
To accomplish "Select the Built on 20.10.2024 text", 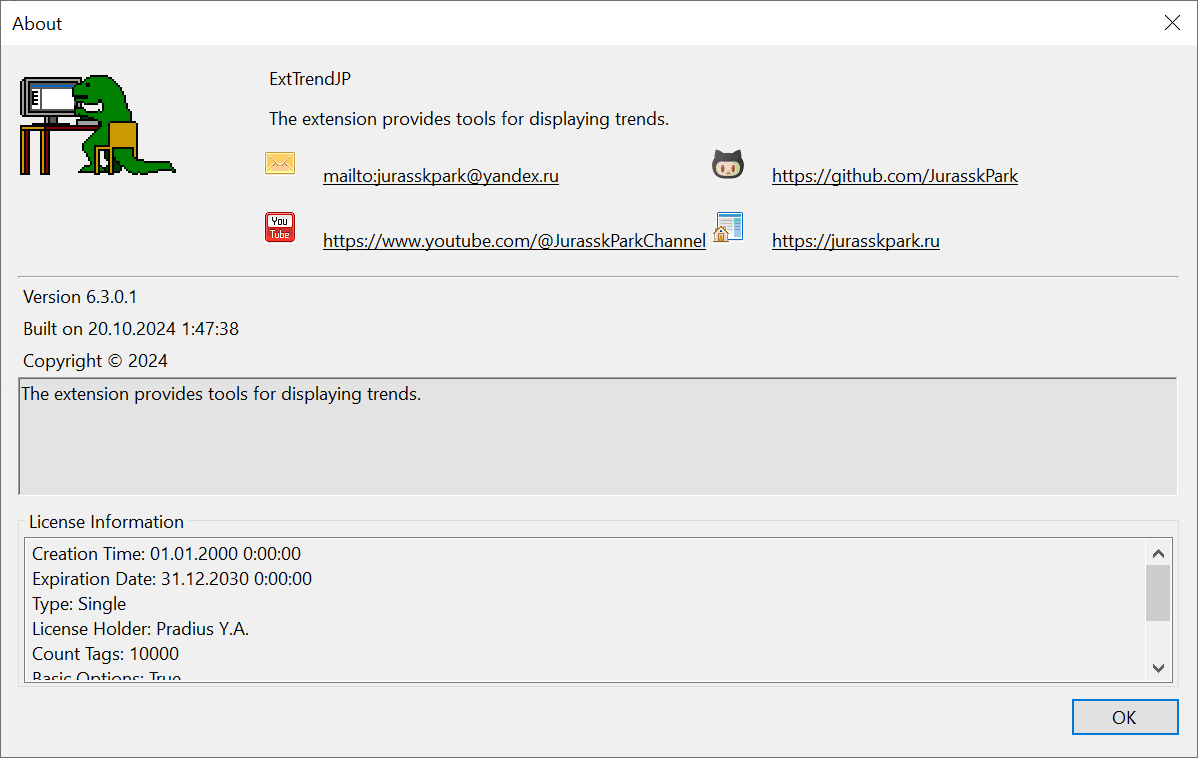I will point(131,329).
